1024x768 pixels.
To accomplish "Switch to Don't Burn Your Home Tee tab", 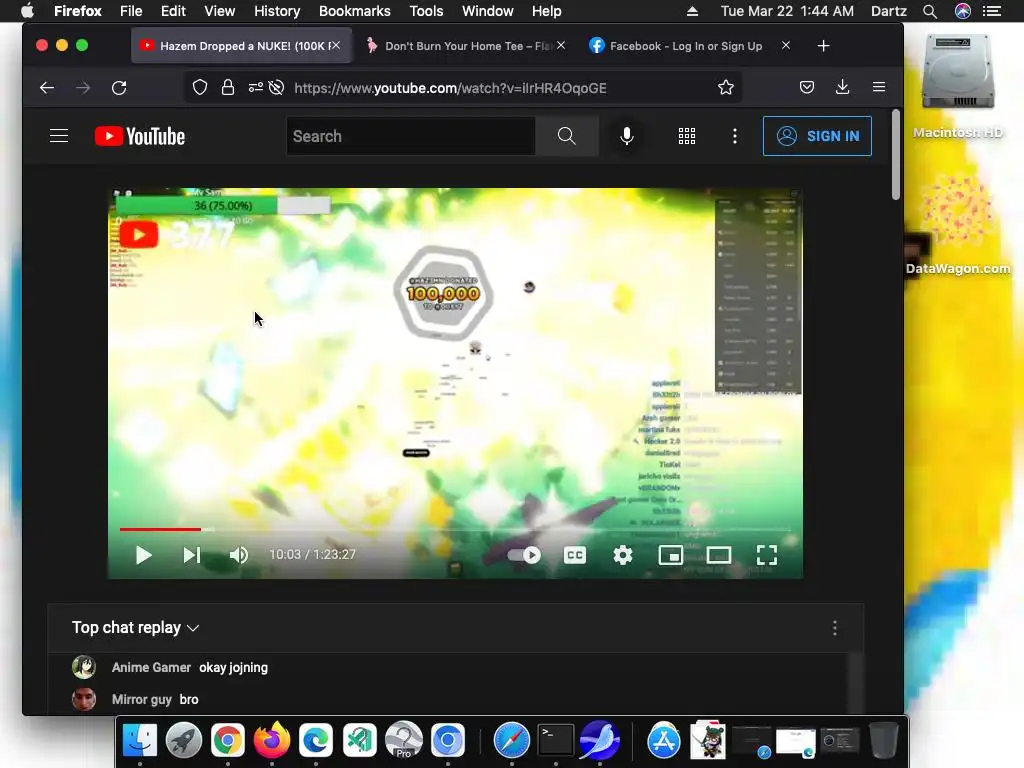I will [459, 46].
